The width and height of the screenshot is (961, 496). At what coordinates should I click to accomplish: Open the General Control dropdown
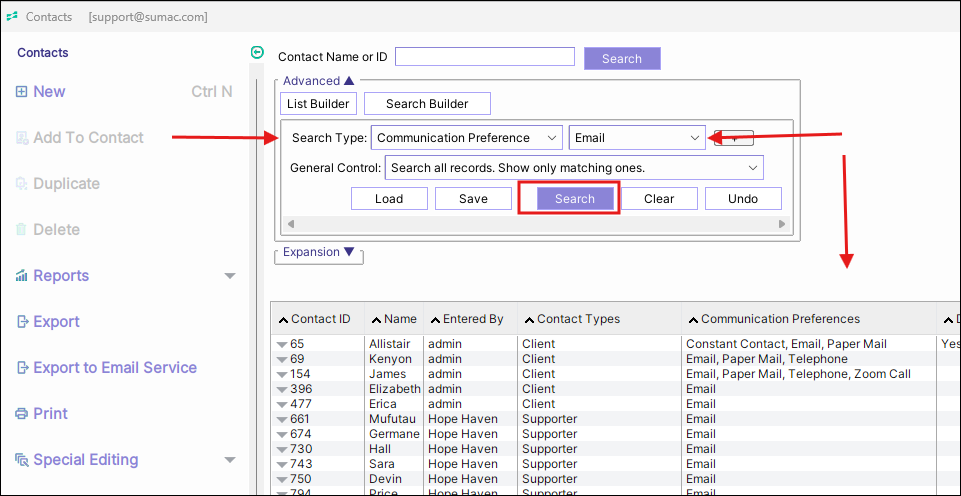tap(753, 168)
